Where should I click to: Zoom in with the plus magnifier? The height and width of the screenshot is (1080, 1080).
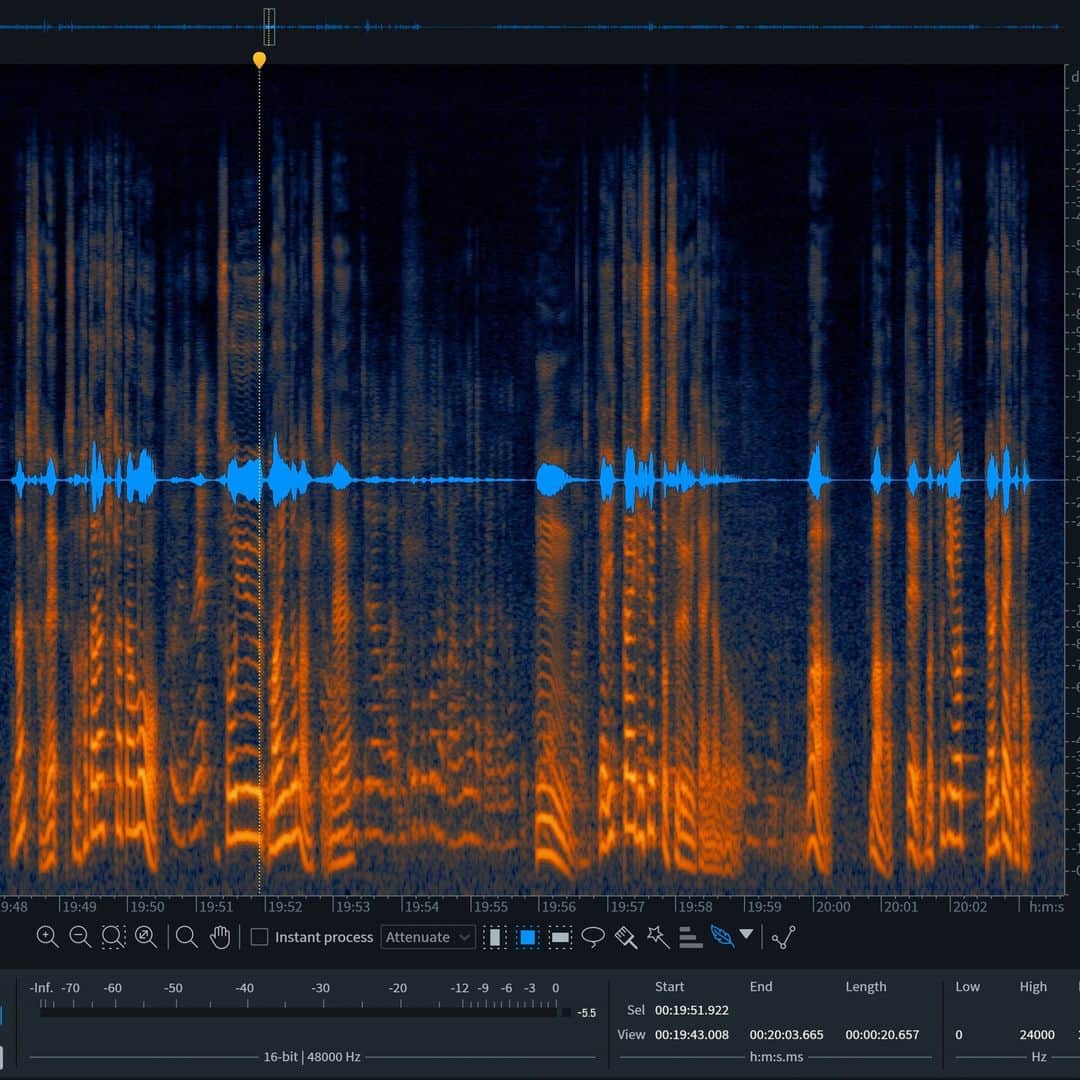47,937
